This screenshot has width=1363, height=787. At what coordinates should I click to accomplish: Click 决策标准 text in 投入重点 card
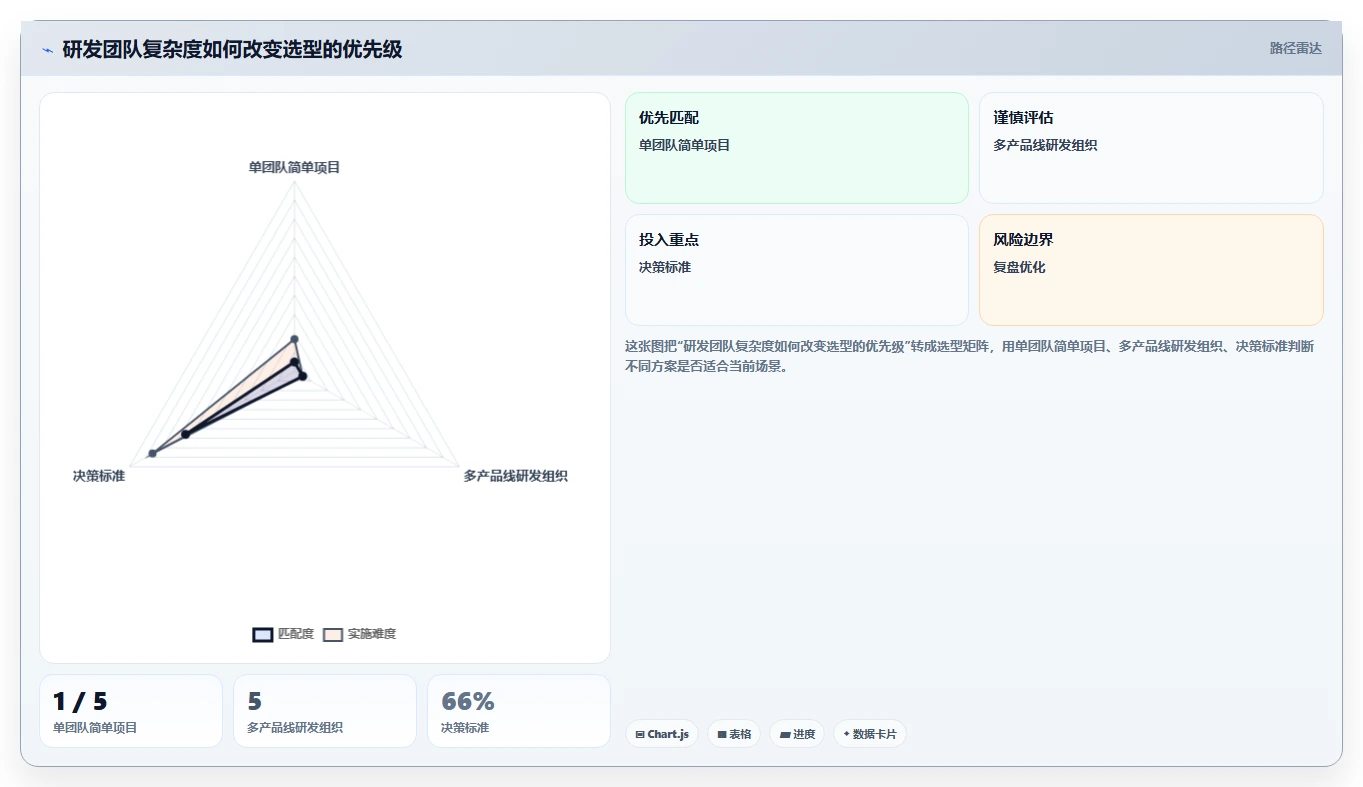pyautogui.click(x=665, y=267)
